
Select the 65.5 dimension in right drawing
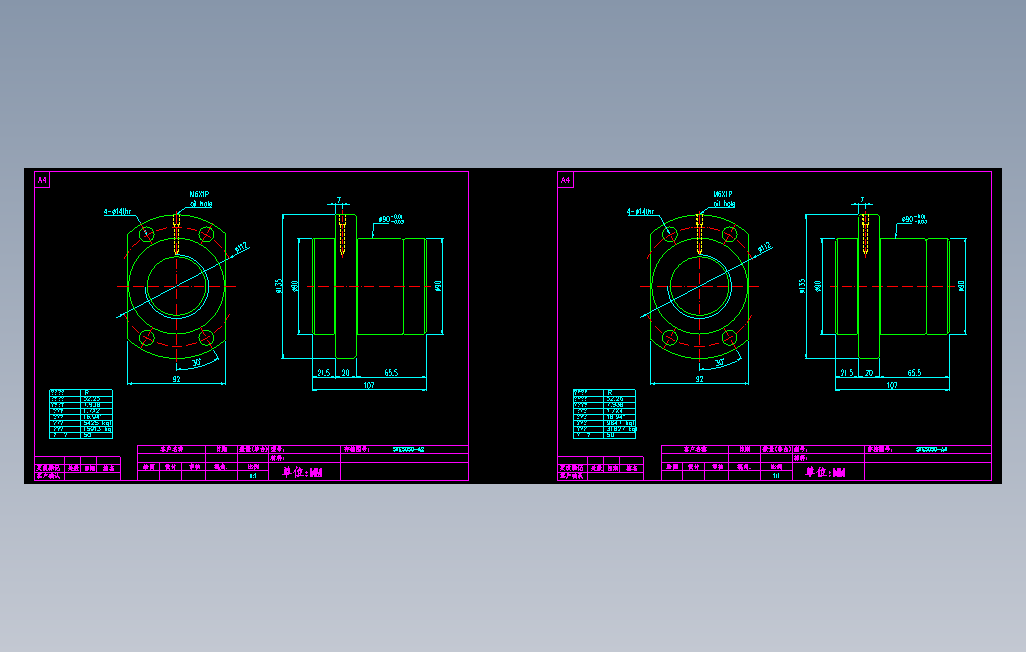(914, 372)
